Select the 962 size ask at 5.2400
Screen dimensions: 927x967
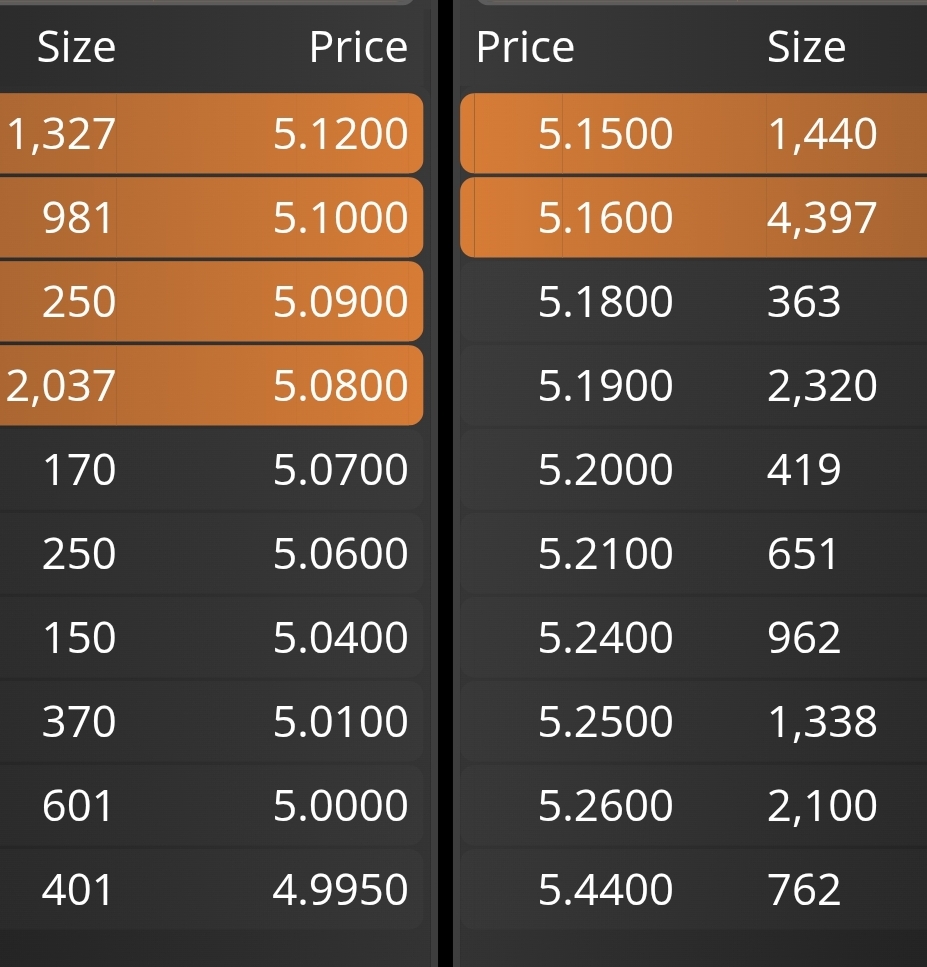pyautogui.click(x=694, y=637)
